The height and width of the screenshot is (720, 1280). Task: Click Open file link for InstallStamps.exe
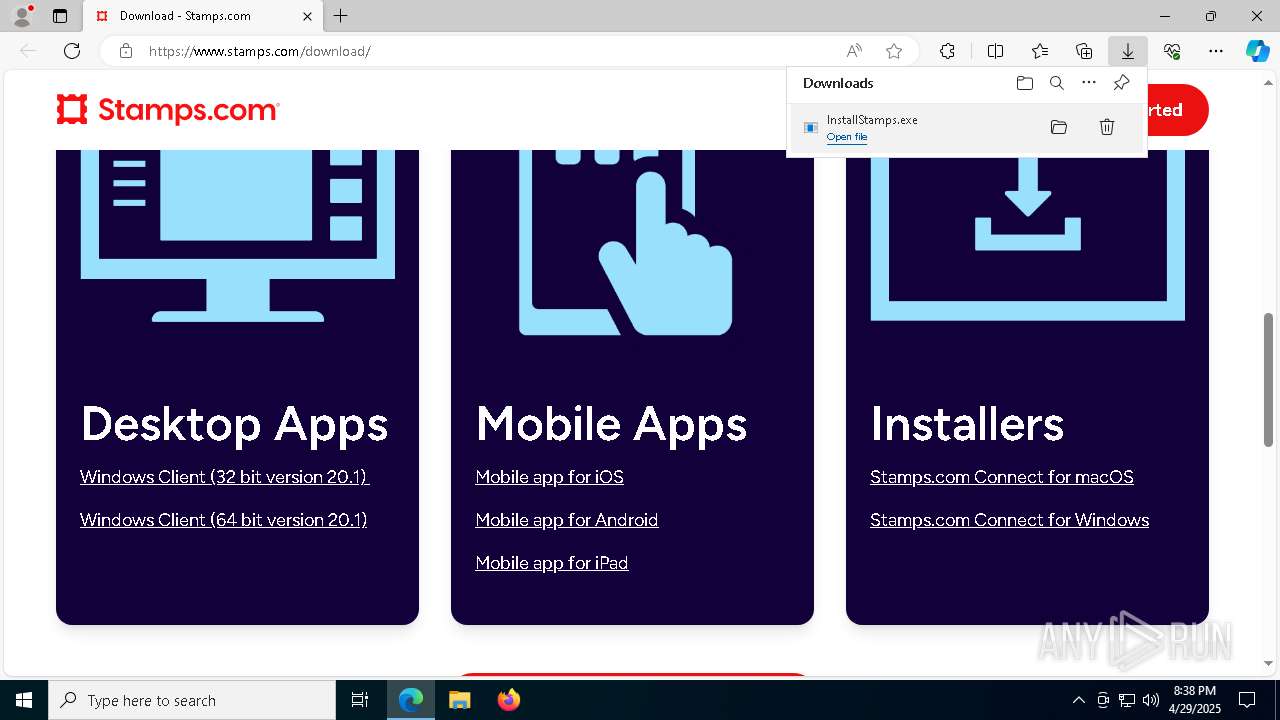(847, 137)
